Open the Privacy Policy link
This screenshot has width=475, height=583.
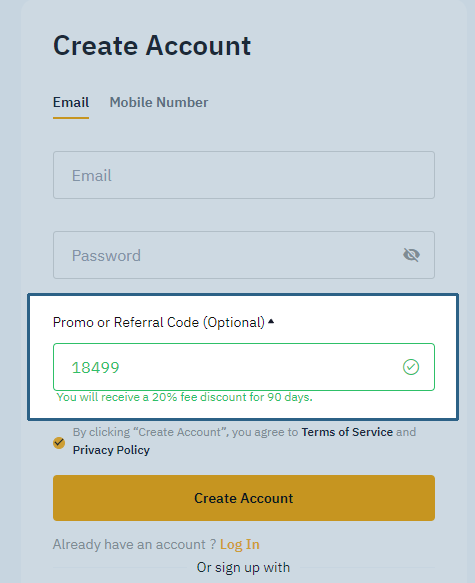tap(111, 450)
